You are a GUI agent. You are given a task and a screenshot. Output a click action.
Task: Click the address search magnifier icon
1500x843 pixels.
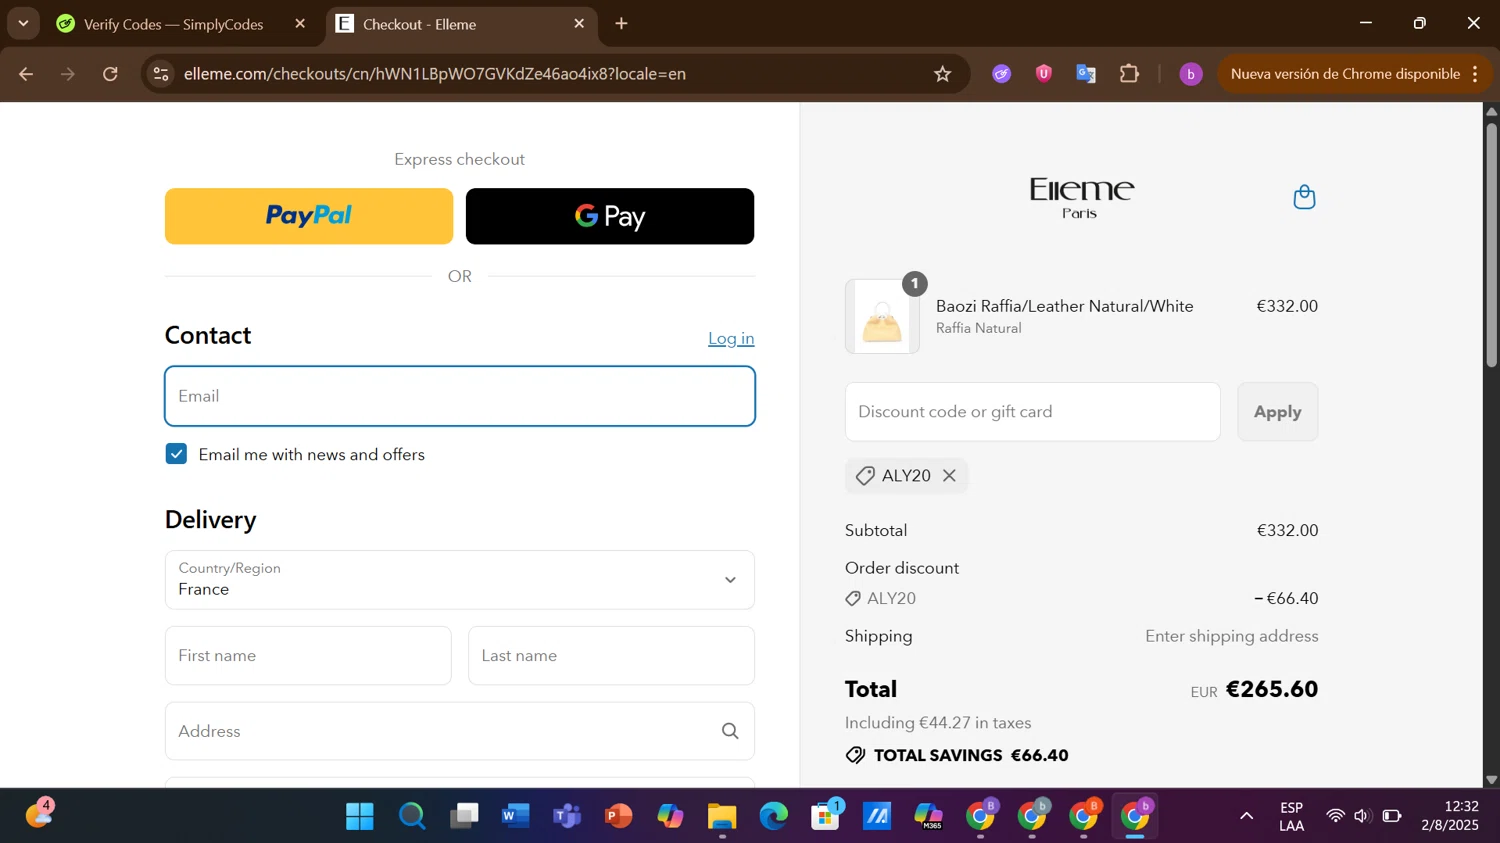(730, 731)
